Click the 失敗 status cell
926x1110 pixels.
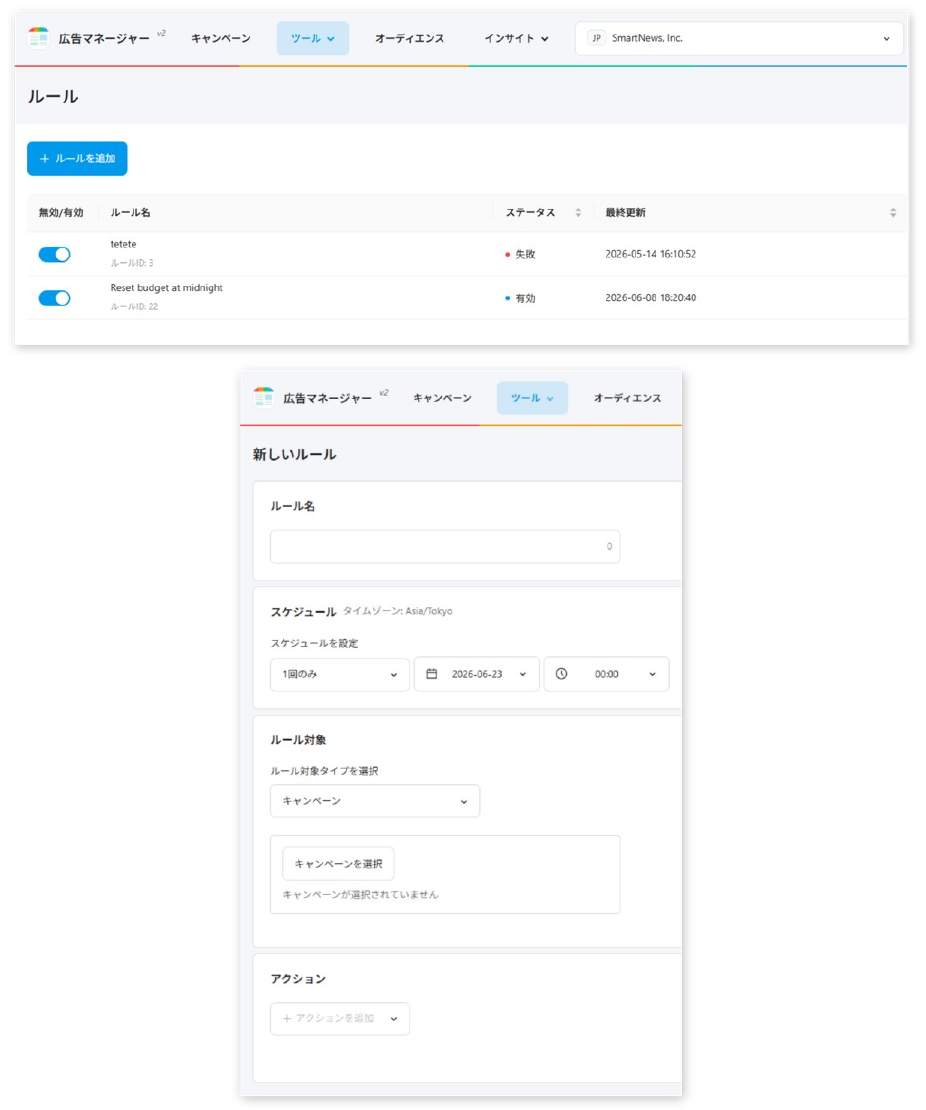[x=520, y=254]
